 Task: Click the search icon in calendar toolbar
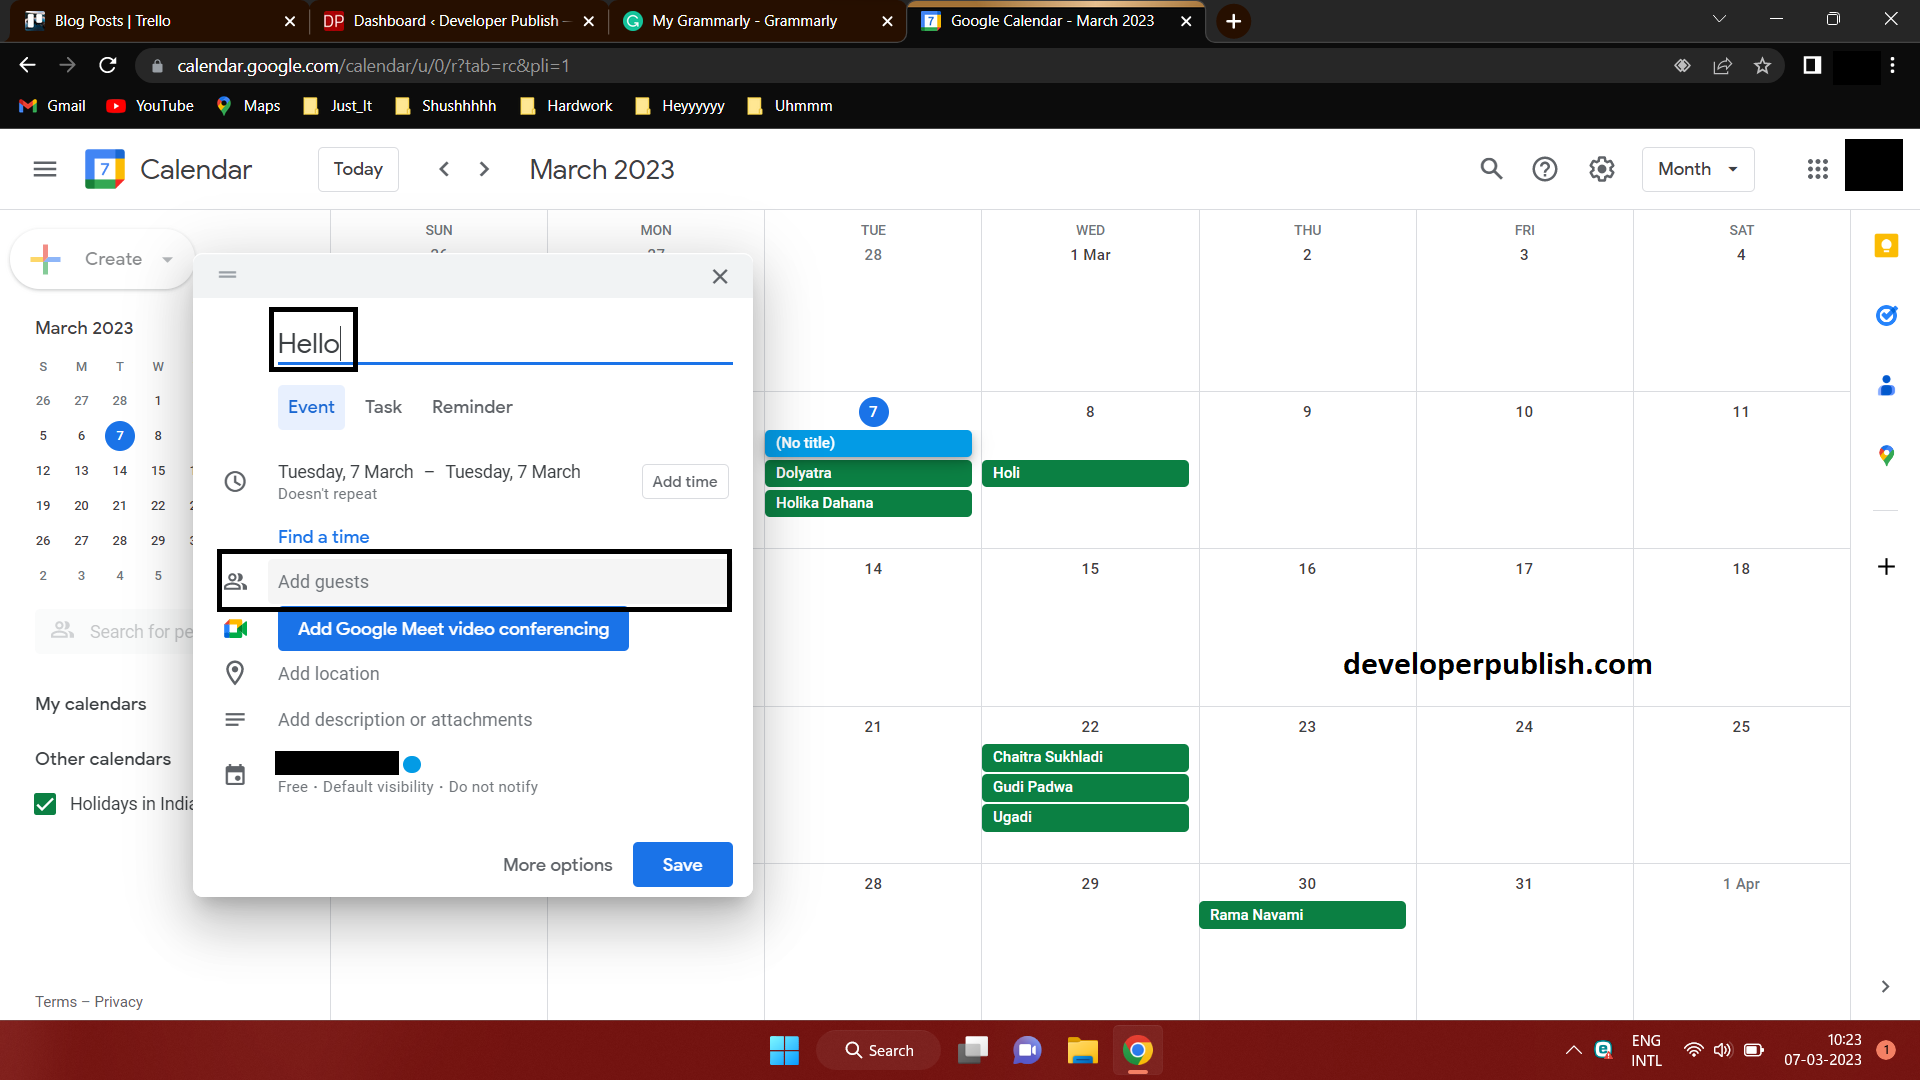point(1490,169)
